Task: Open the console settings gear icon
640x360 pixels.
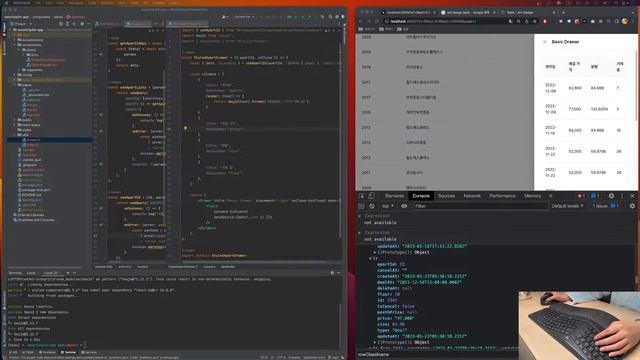Action: click(632, 206)
